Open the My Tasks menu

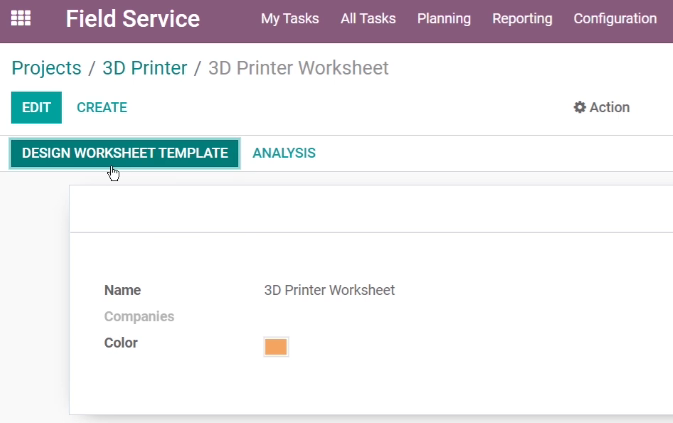click(x=290, y=19)
